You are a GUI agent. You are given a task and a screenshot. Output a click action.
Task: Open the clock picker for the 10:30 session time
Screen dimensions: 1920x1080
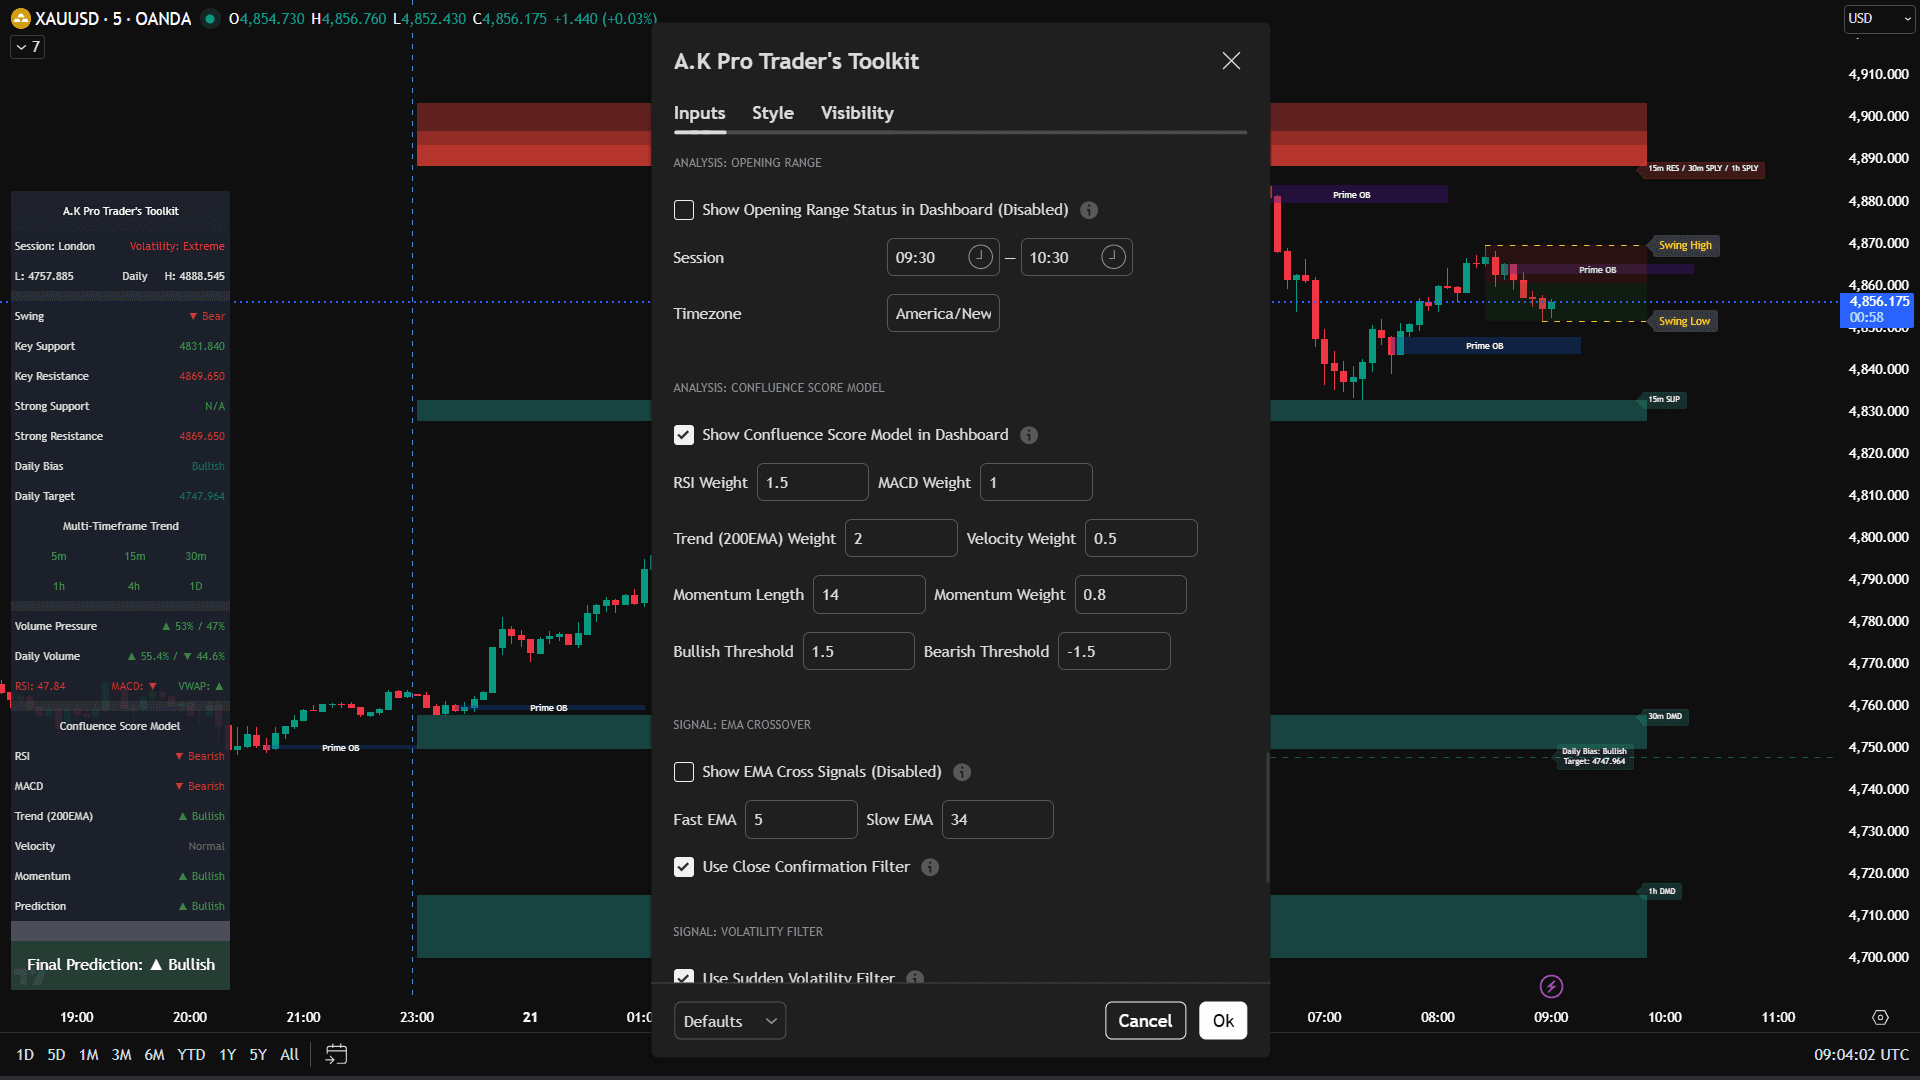(1112, 257)
